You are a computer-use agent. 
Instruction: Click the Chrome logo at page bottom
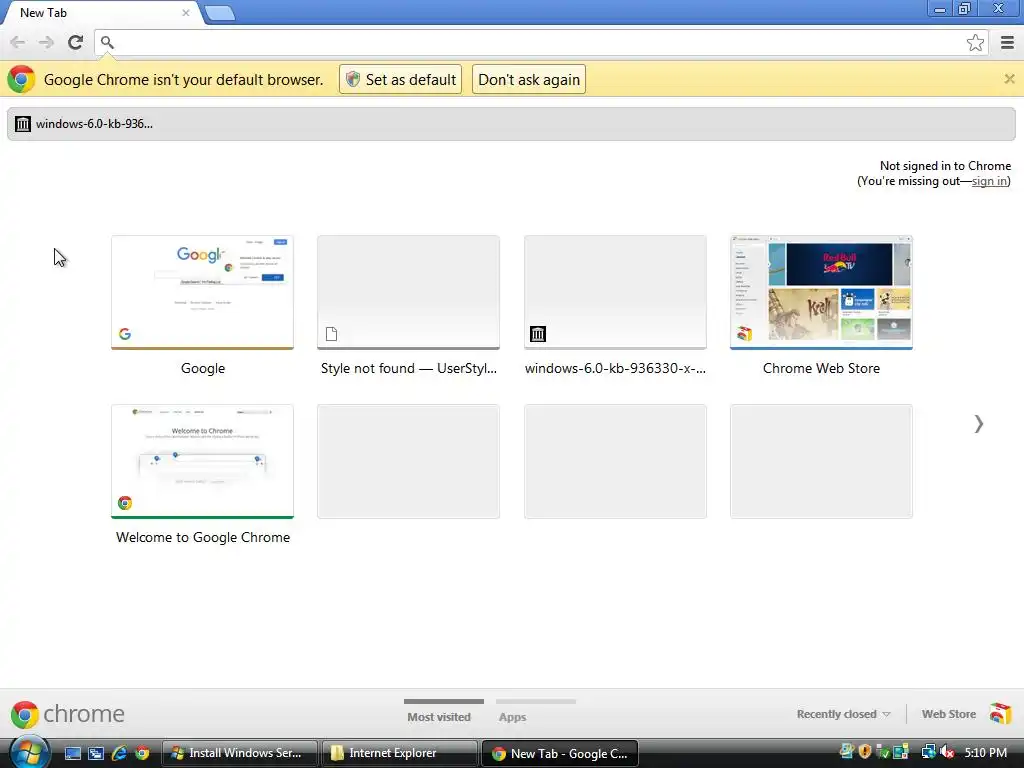pos(24,714)
